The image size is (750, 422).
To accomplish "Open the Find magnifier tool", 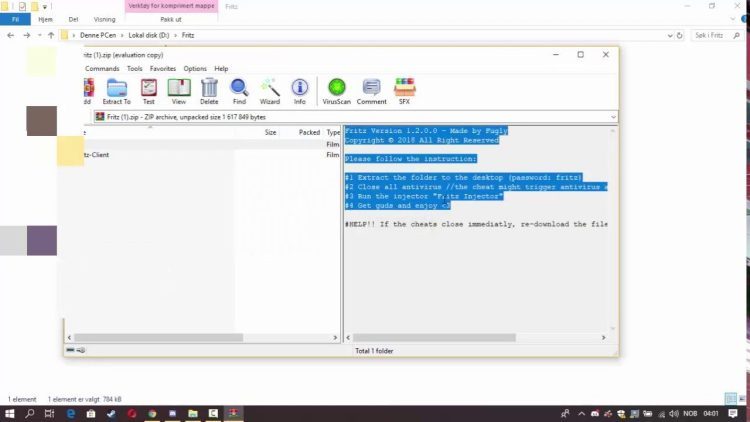I will (x=239, y=91).
